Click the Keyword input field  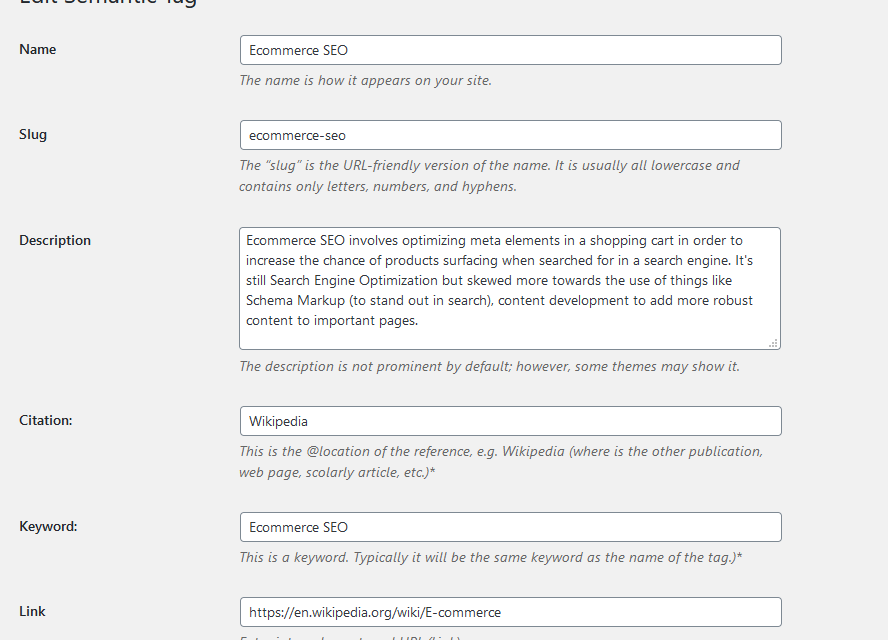pos(510,527)
